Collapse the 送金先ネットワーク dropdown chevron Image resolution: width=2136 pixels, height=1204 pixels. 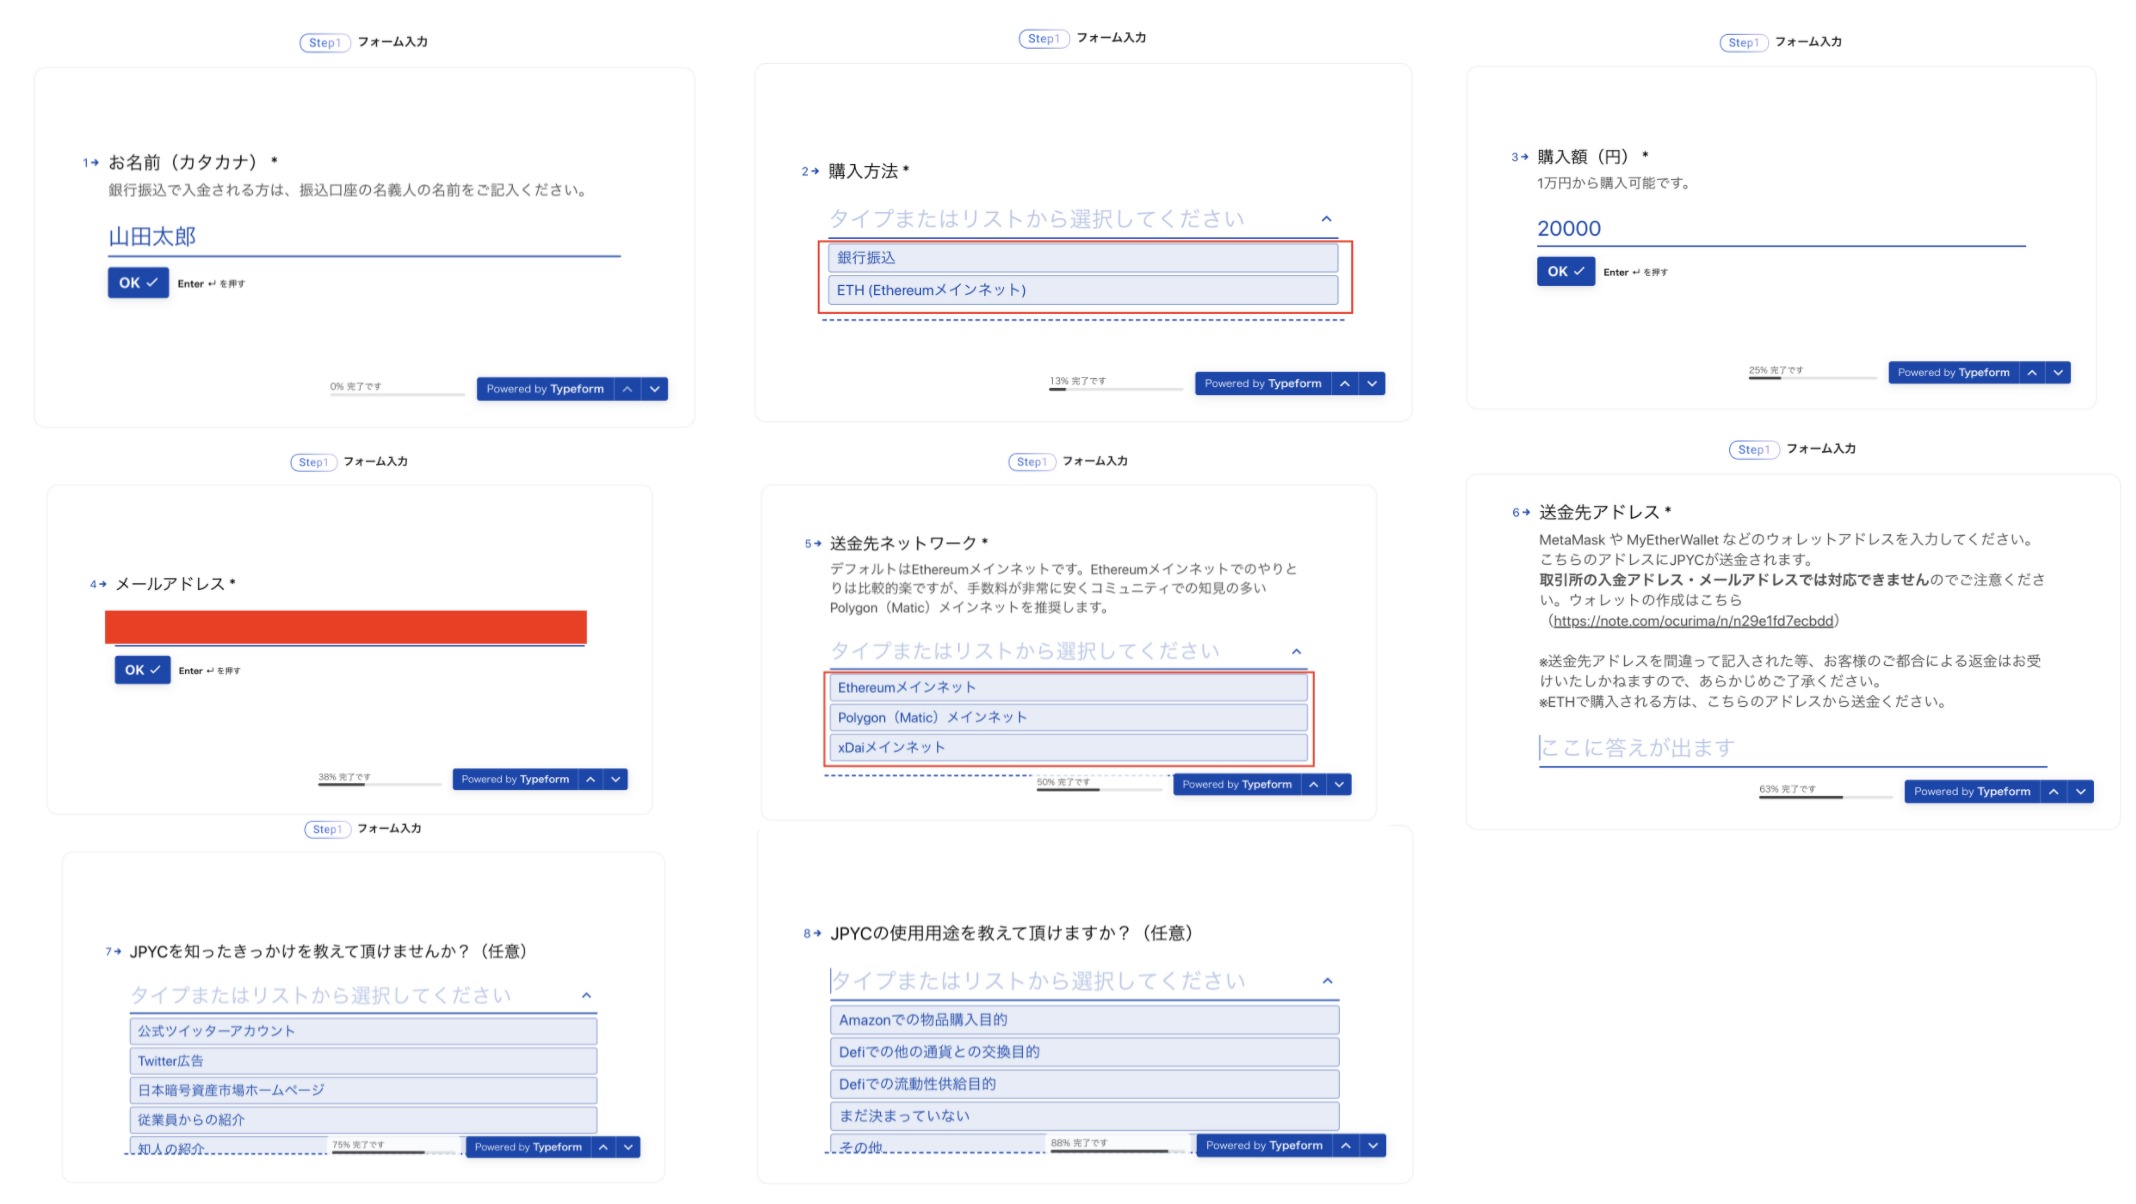(1296, 652)
